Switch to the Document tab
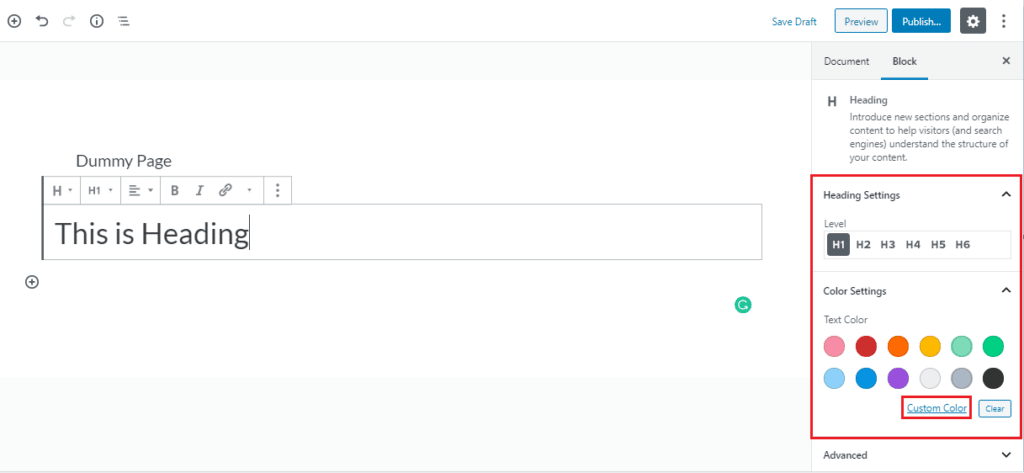This screenshot has height=473, width=1024. point(846,61)
